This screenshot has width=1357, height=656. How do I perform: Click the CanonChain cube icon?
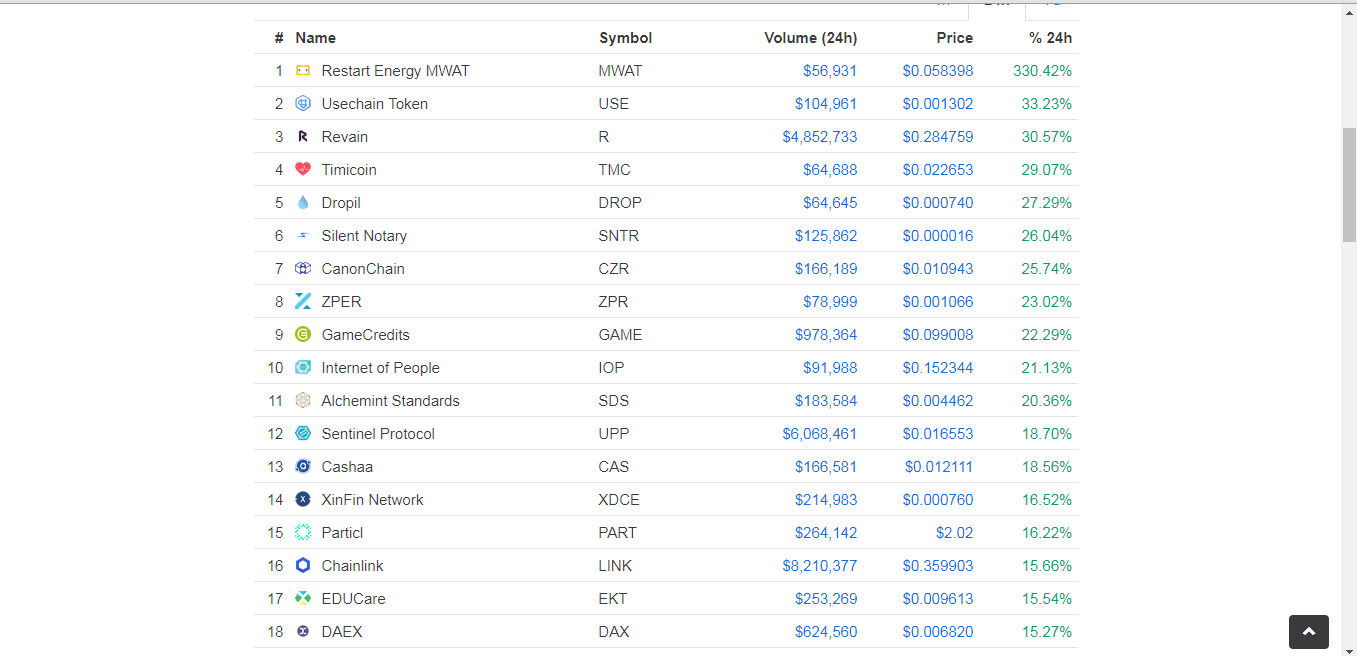pos(303,269)
